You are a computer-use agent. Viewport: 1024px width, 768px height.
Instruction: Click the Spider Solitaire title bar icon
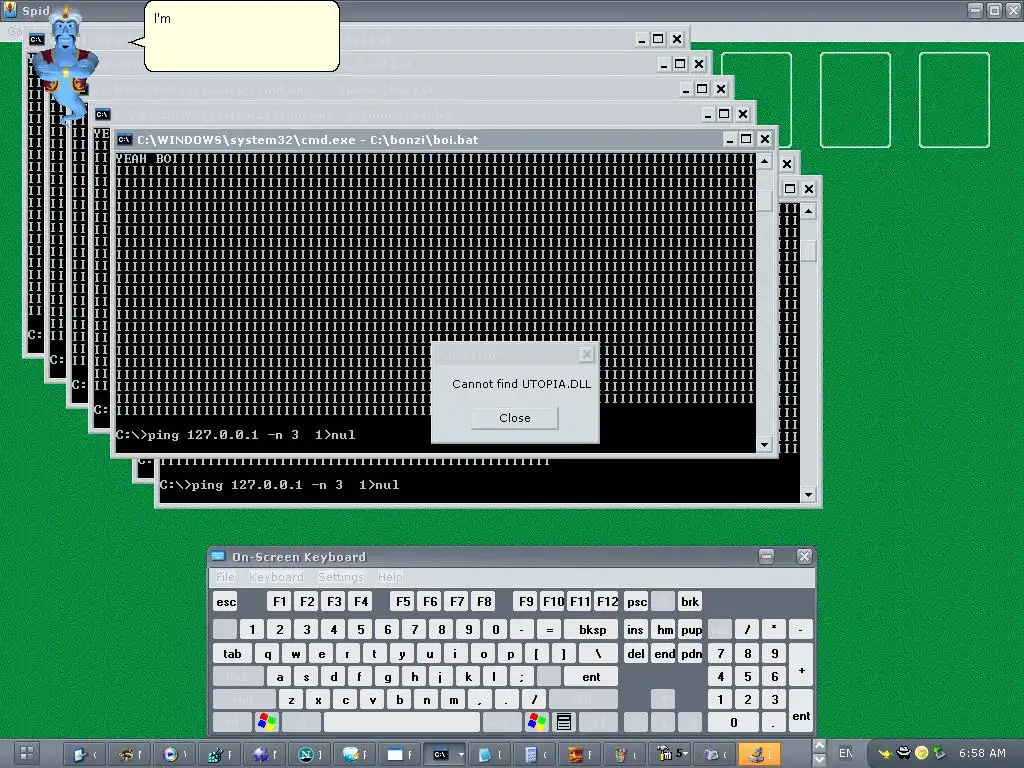pos(10,10)
